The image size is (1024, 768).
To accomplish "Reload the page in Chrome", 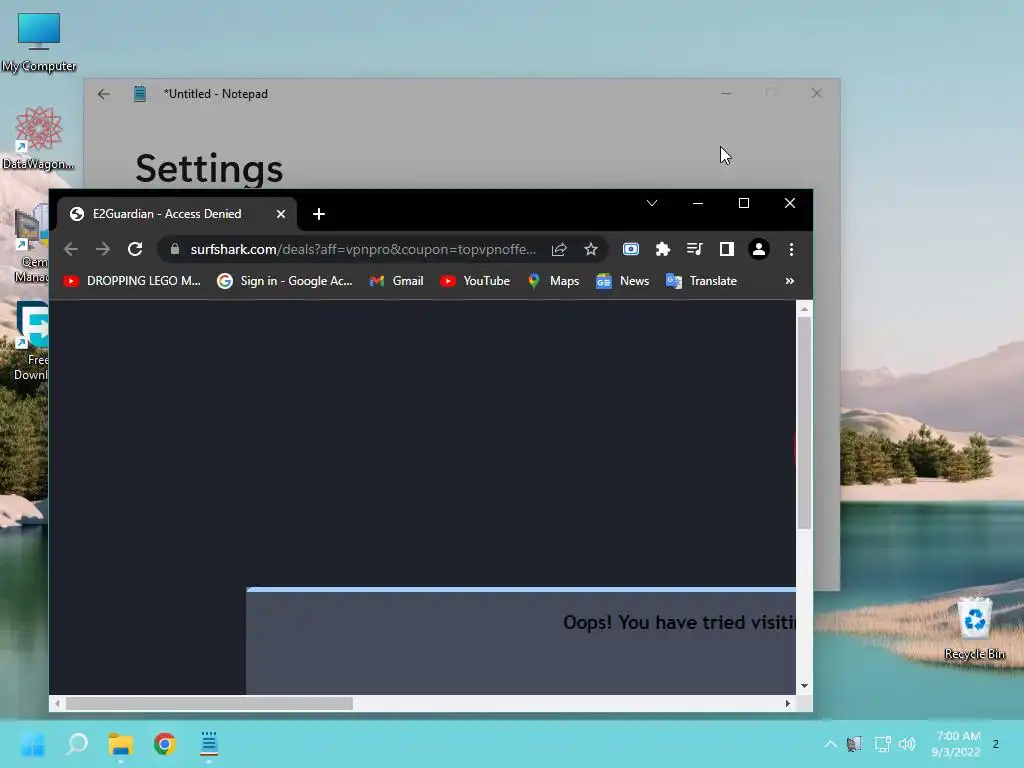I will 135,249.
